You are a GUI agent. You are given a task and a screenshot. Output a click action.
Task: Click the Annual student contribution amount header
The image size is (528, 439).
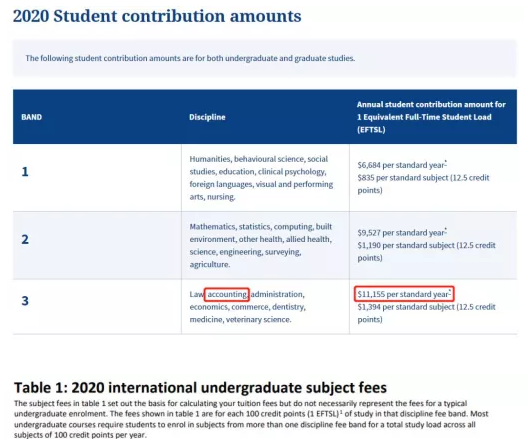[x=431, y=117]
